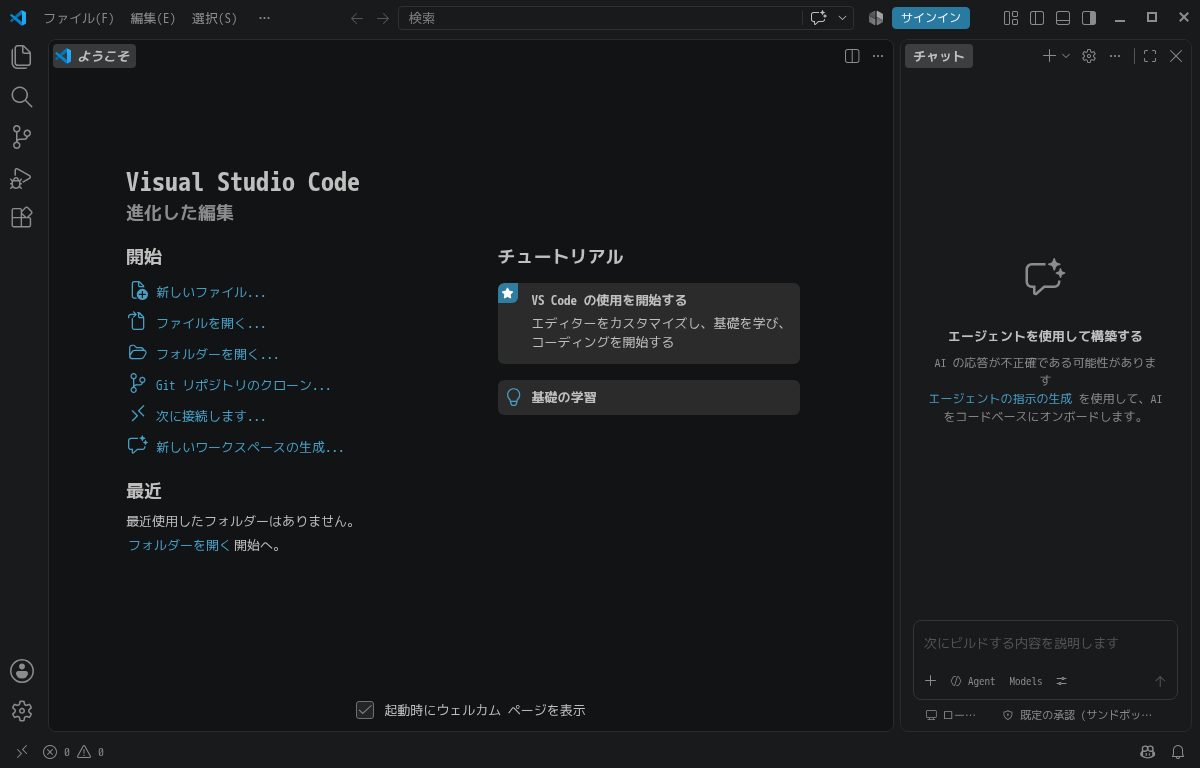This screenshot has width=1200, height=768.
Task: Click 新しいワークスペースの生成... link
Action: pyautogui.click(x=250, y=447)
